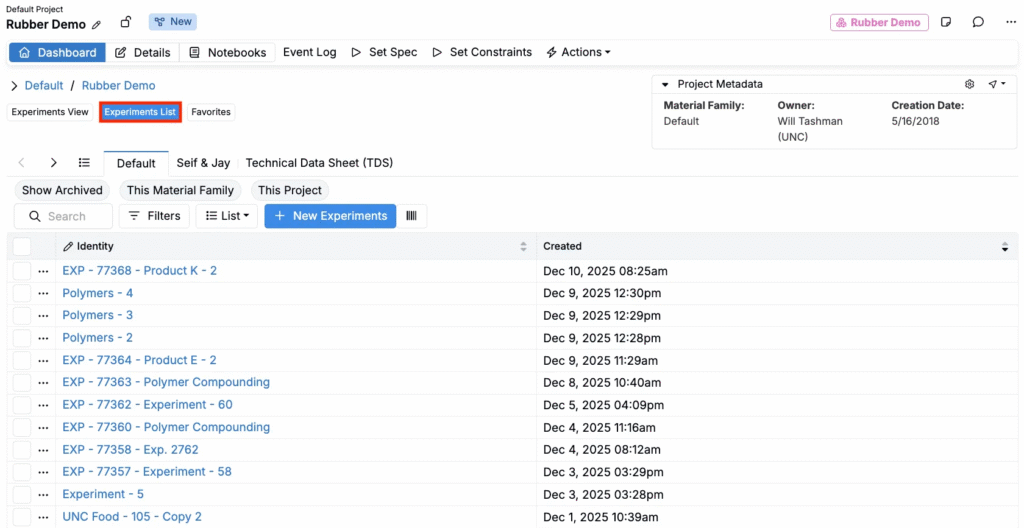The image size is (1024, 528).
Task: Check the box for Polymers - 4 row
Action: click(22, 293)
